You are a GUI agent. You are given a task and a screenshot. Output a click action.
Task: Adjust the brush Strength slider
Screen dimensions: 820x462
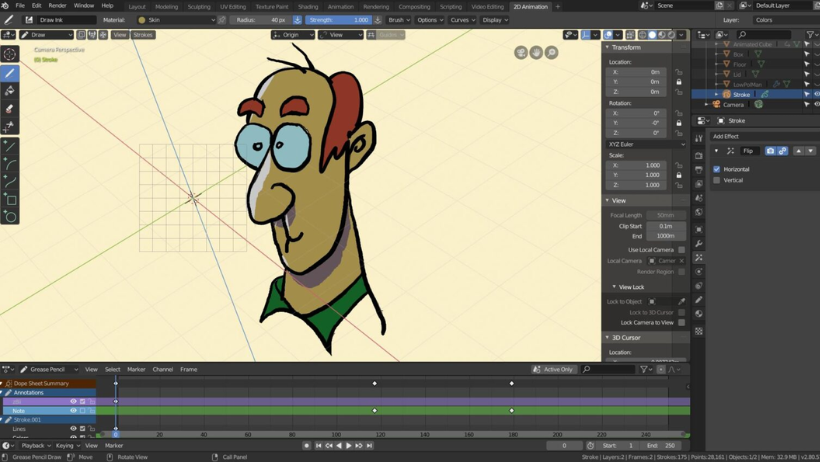(338, 20)
